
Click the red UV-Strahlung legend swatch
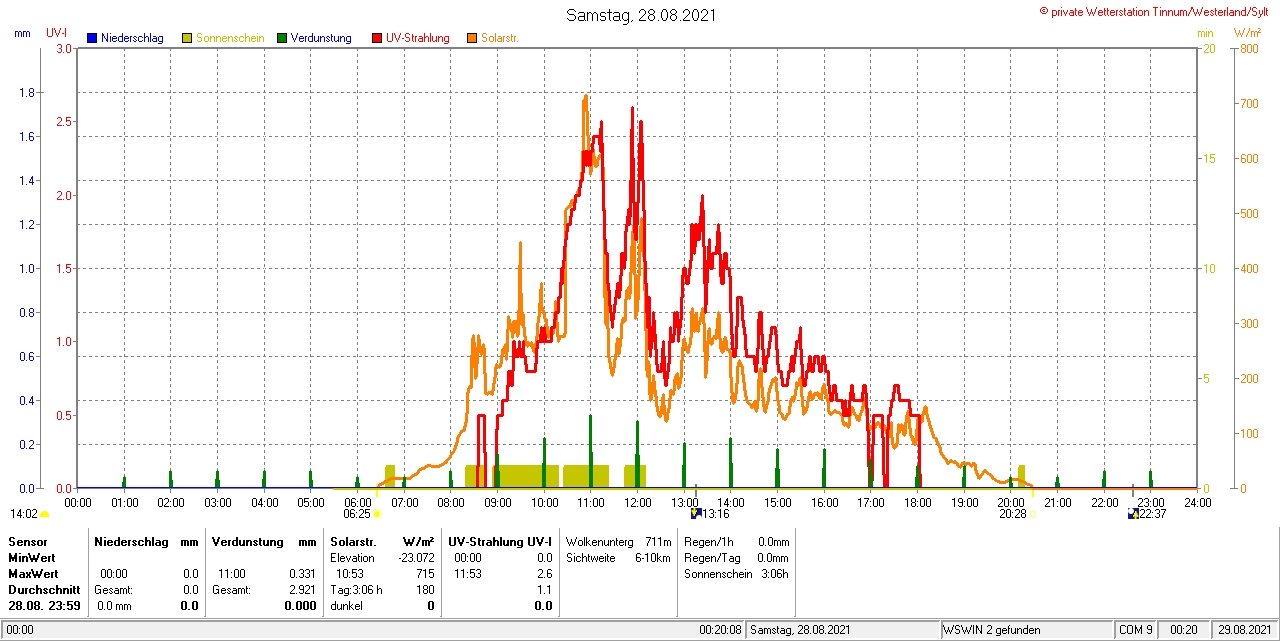tap(377, 38)
